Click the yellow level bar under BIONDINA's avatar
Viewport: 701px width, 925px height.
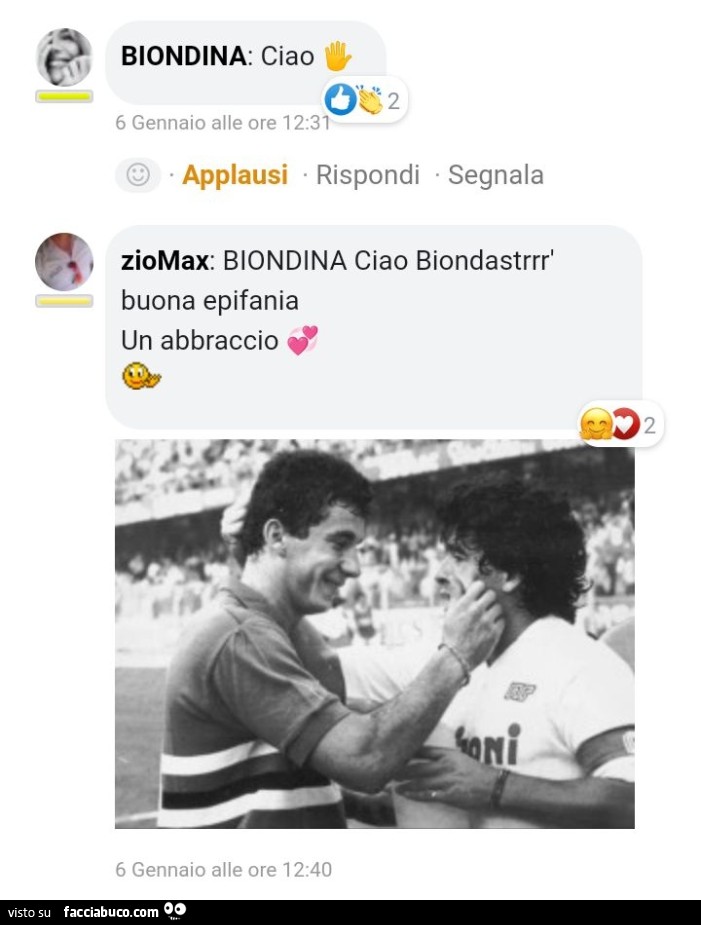click(64, 97)
